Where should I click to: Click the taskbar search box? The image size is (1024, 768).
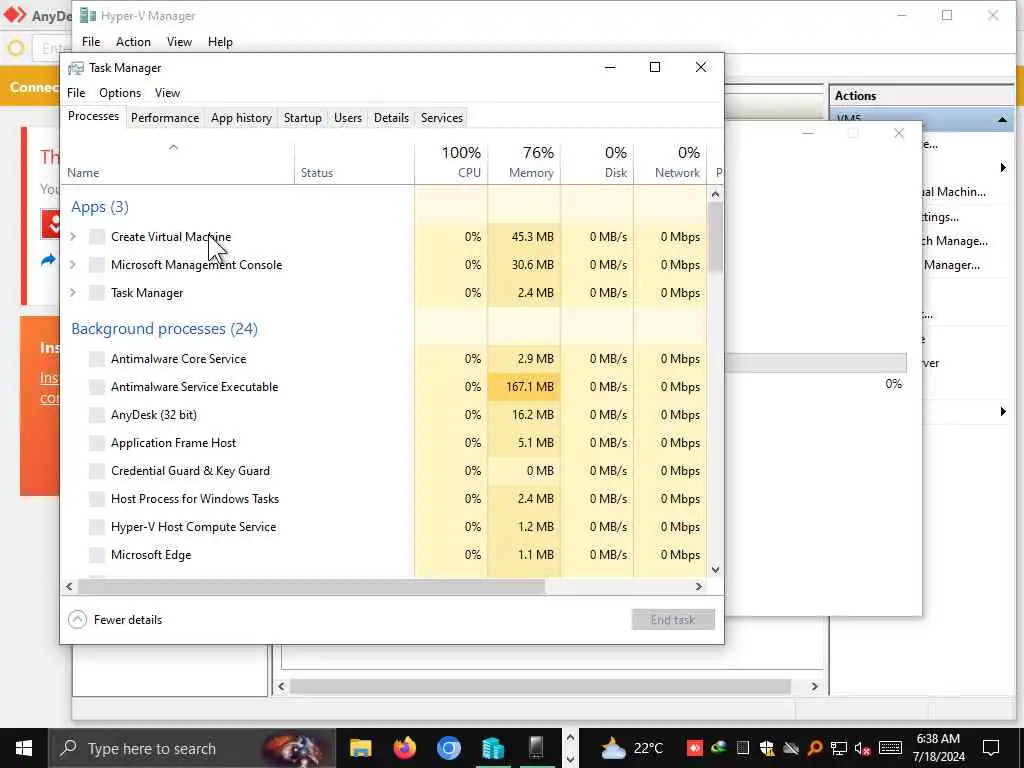tap(192, 748)
